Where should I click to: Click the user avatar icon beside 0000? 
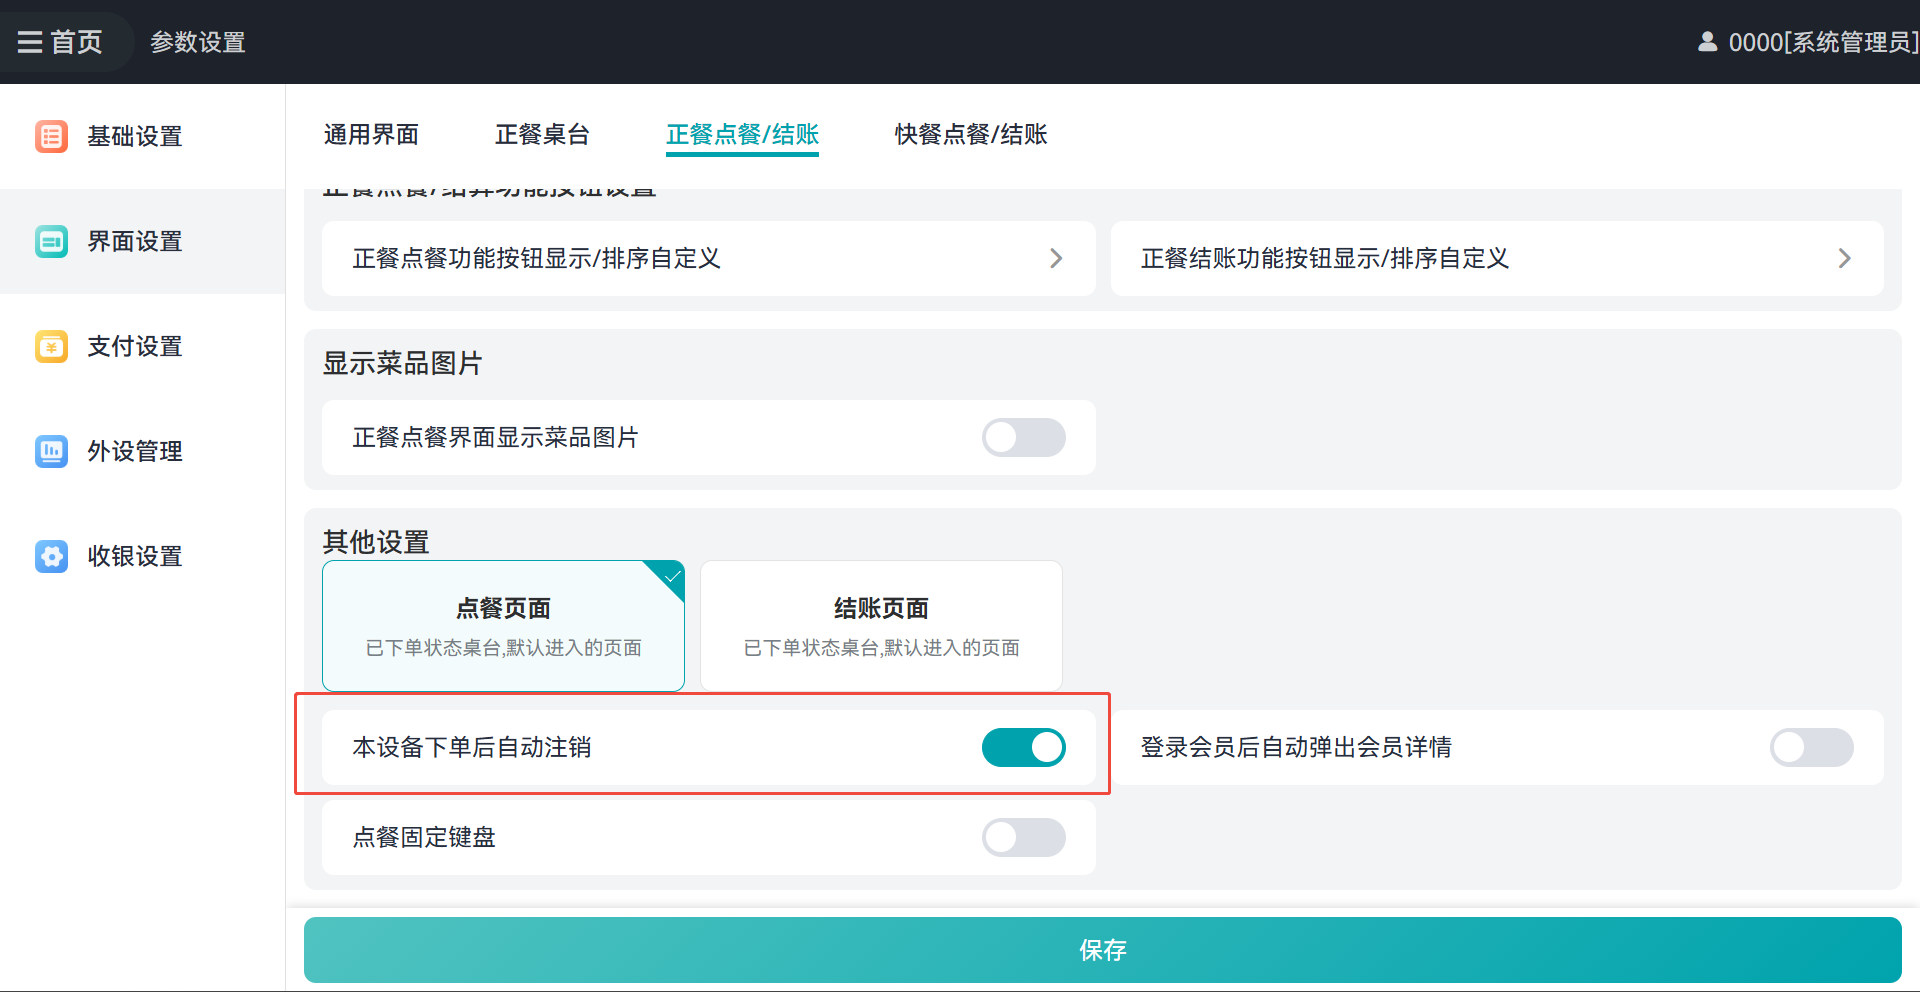point(1707,42)
